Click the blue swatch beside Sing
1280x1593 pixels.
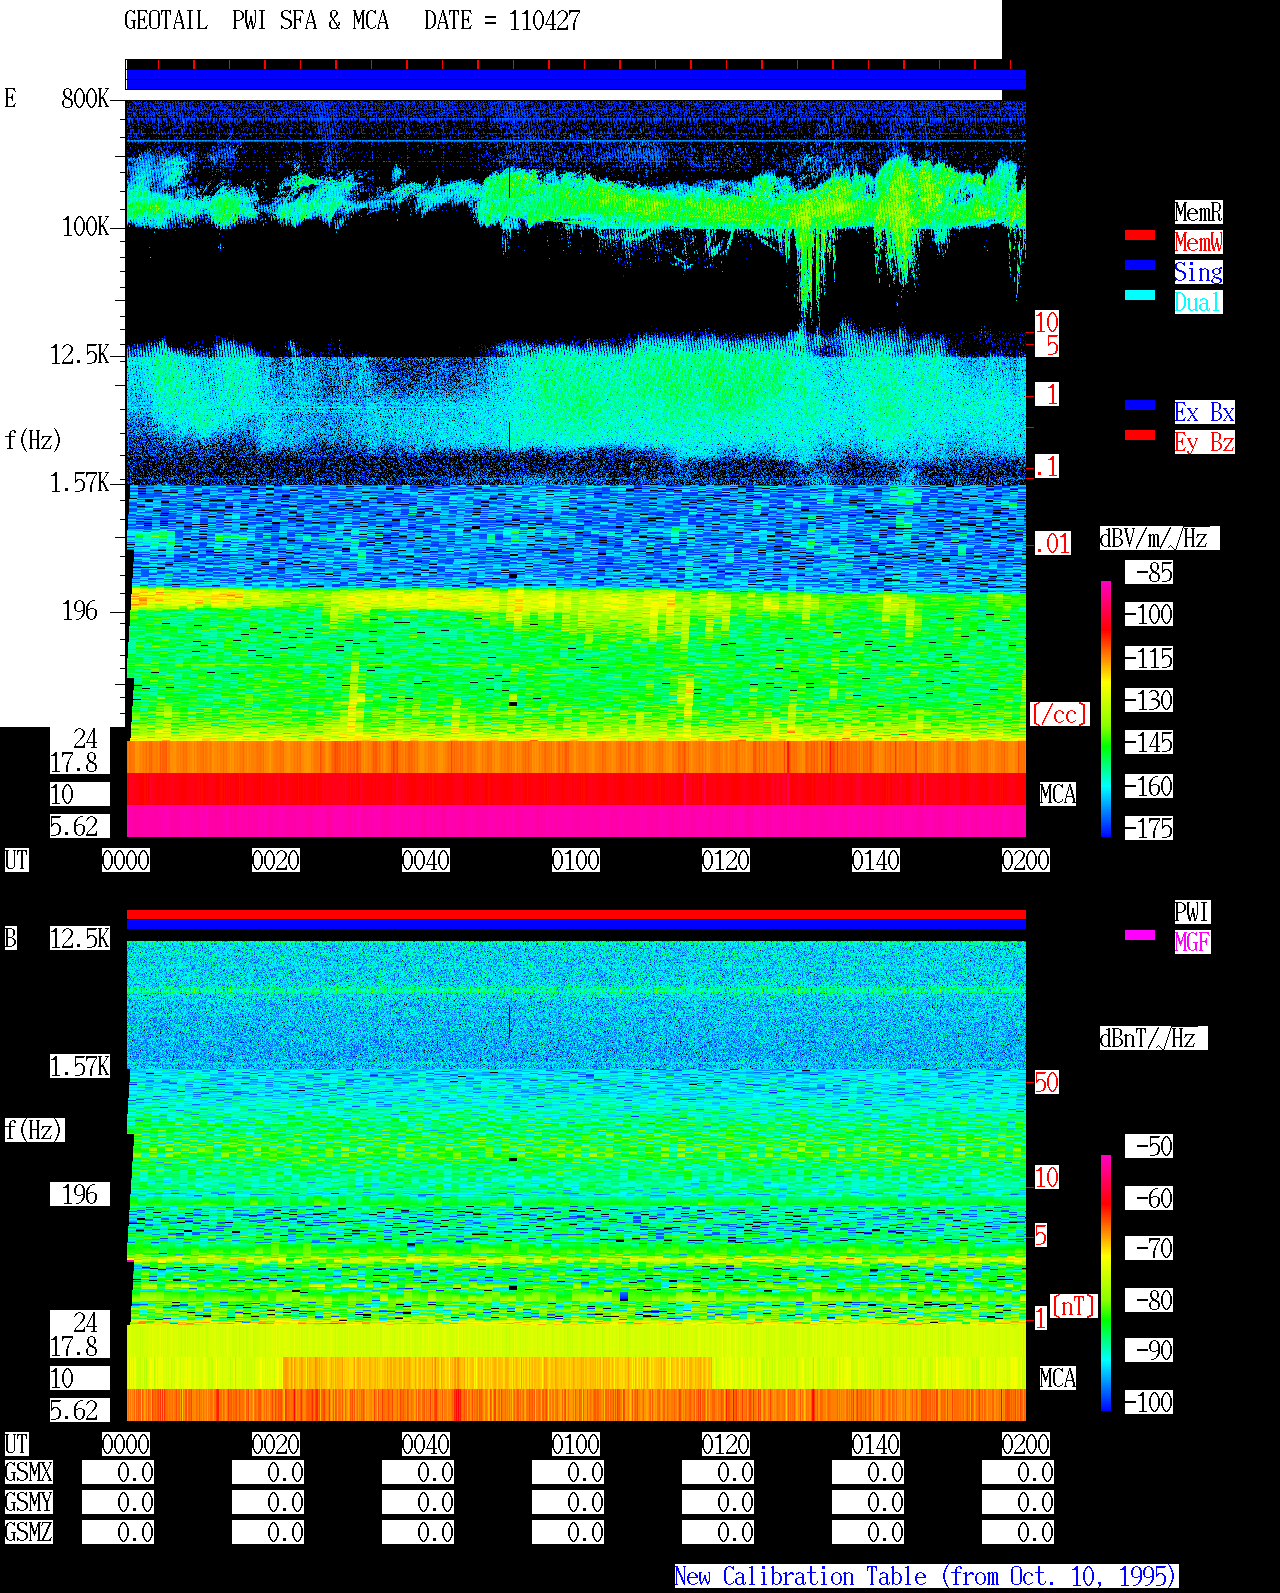point(1140,265)
